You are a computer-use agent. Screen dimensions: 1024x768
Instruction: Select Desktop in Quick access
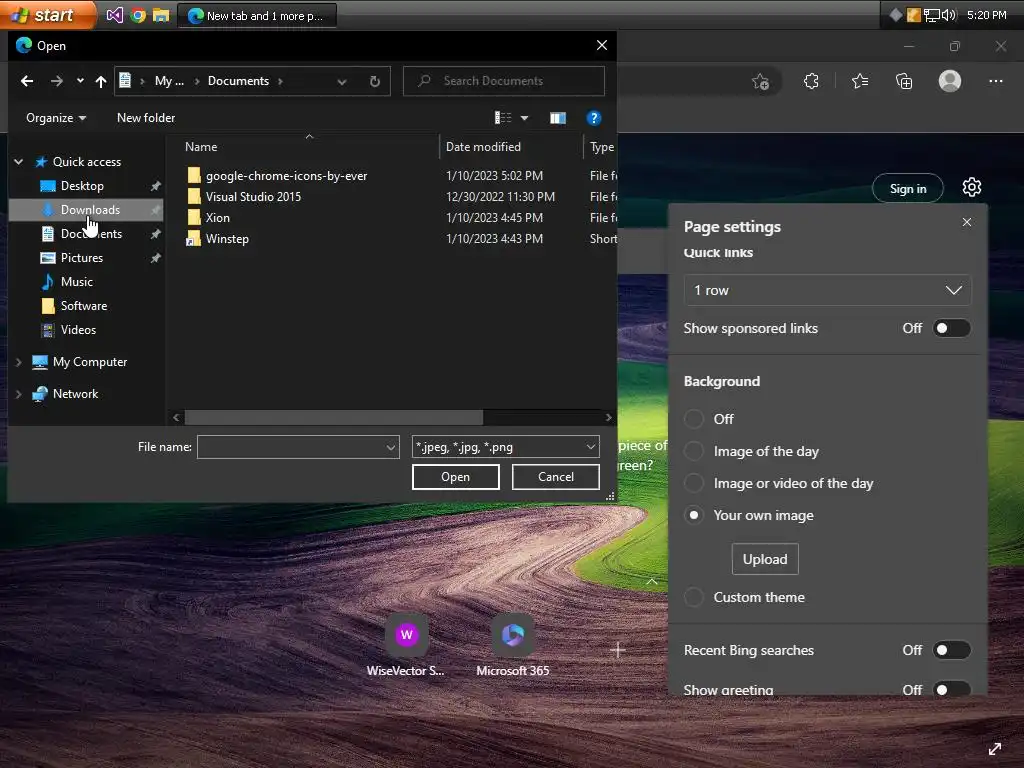(82, 186)
